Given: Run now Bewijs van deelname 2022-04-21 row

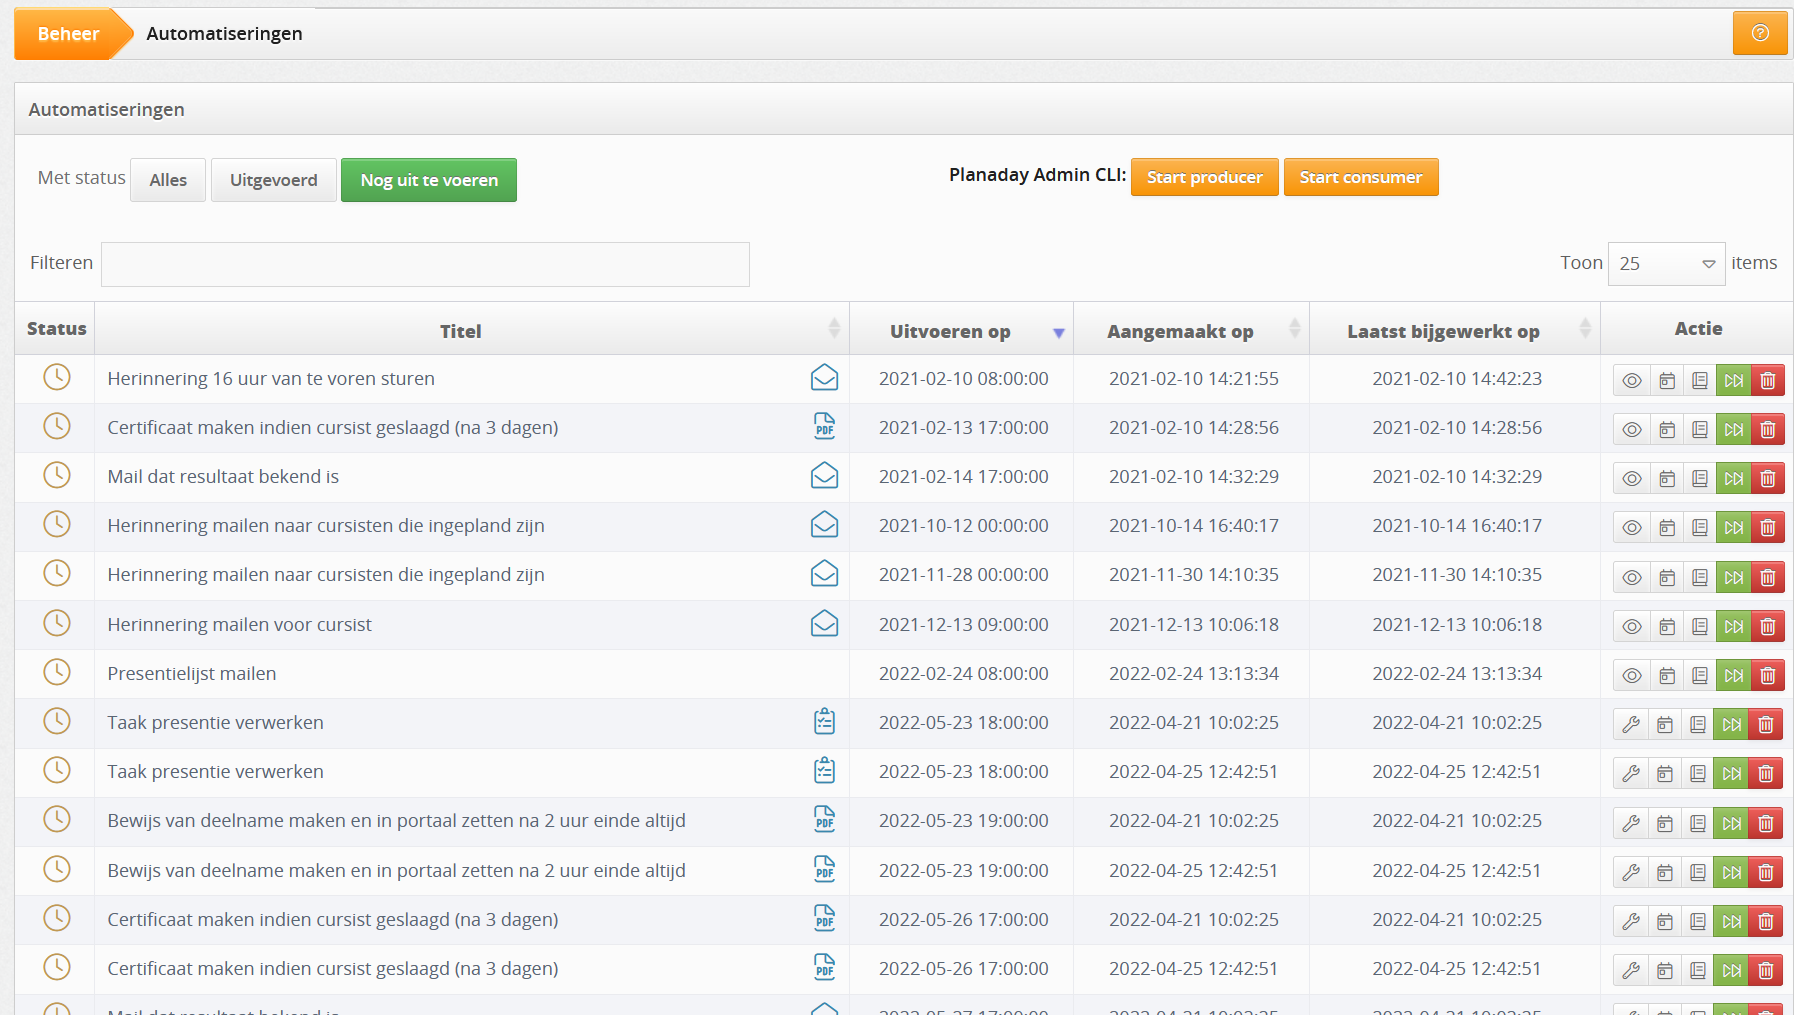Looking at the screenshot, I should [1732, 823].
